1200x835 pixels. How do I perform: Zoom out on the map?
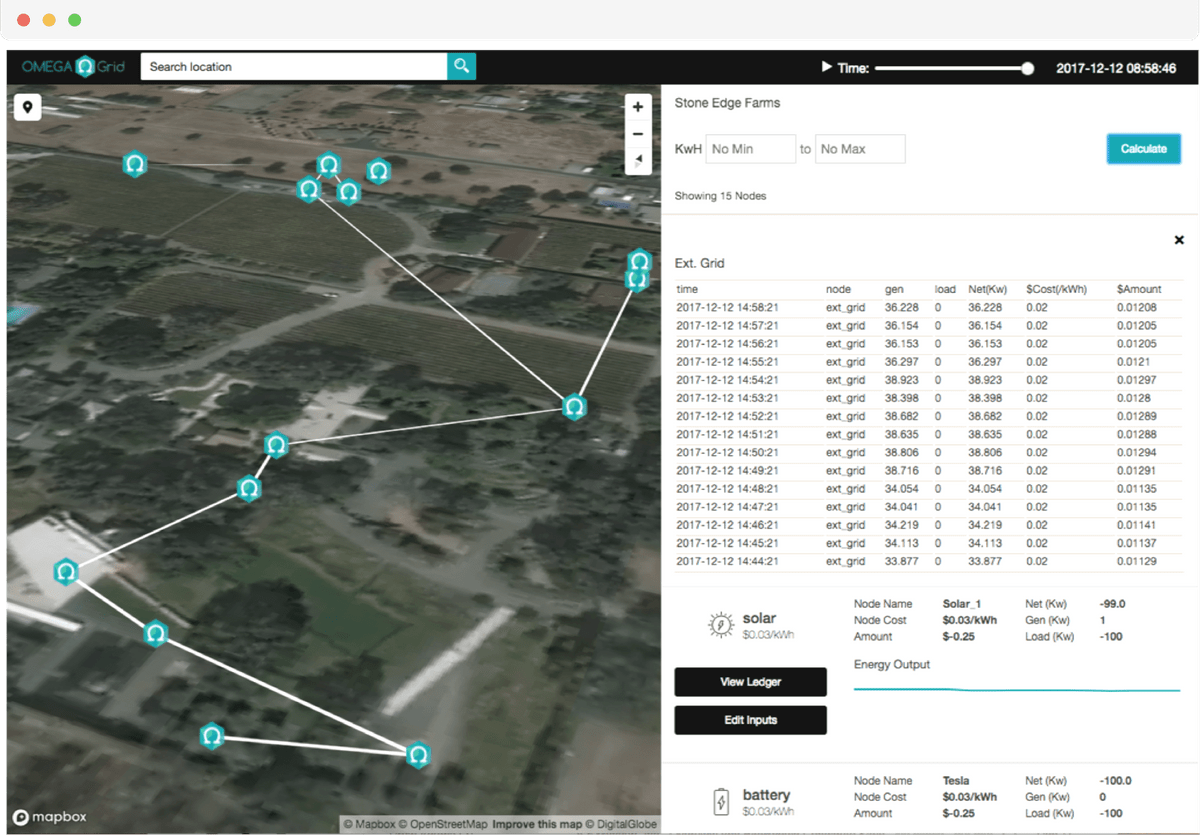638,134
